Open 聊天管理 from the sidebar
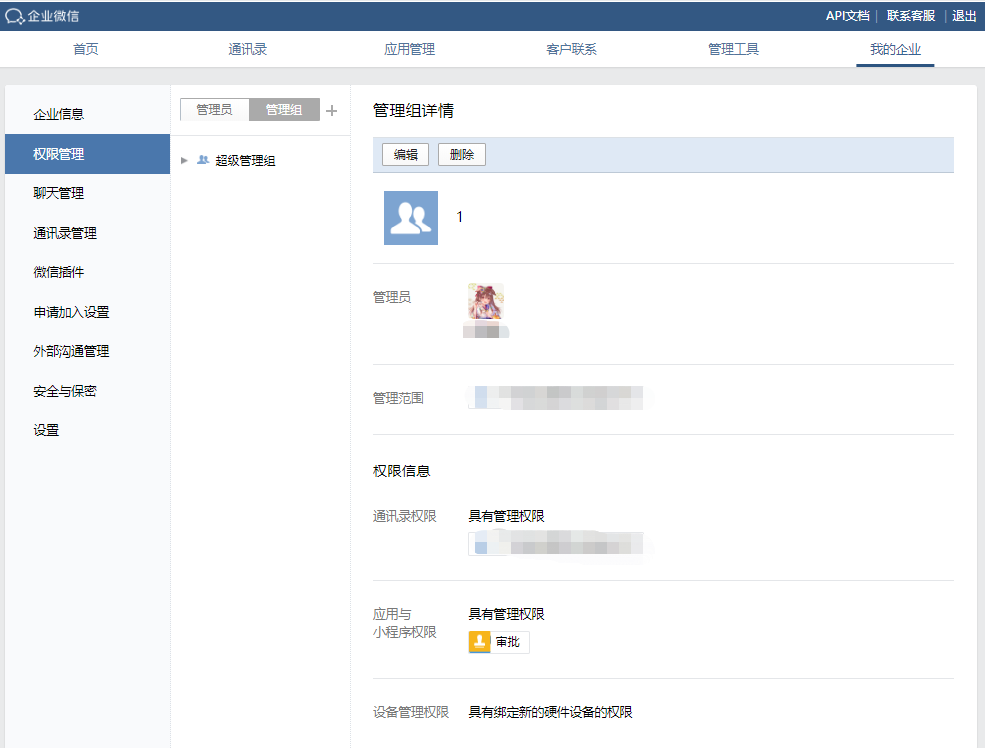The image size is (985, 748). [x=58, y=193]
